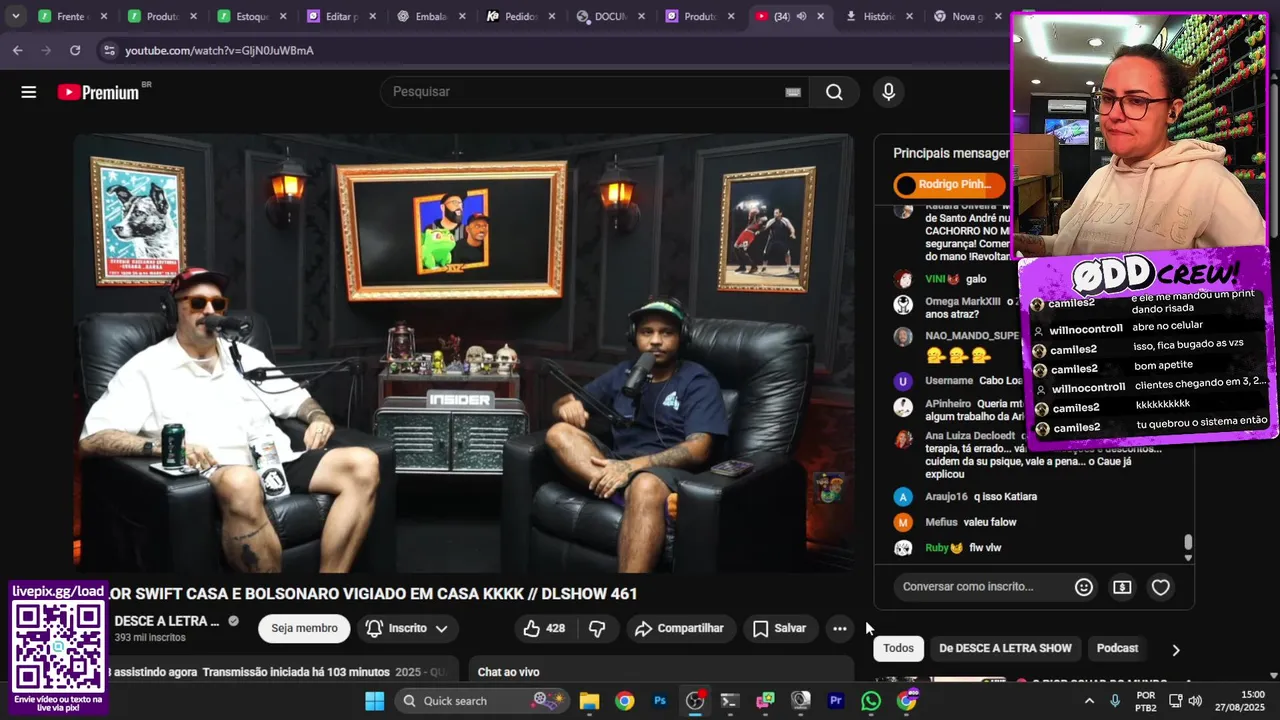Go back in browser history

(x=18, y=50)
